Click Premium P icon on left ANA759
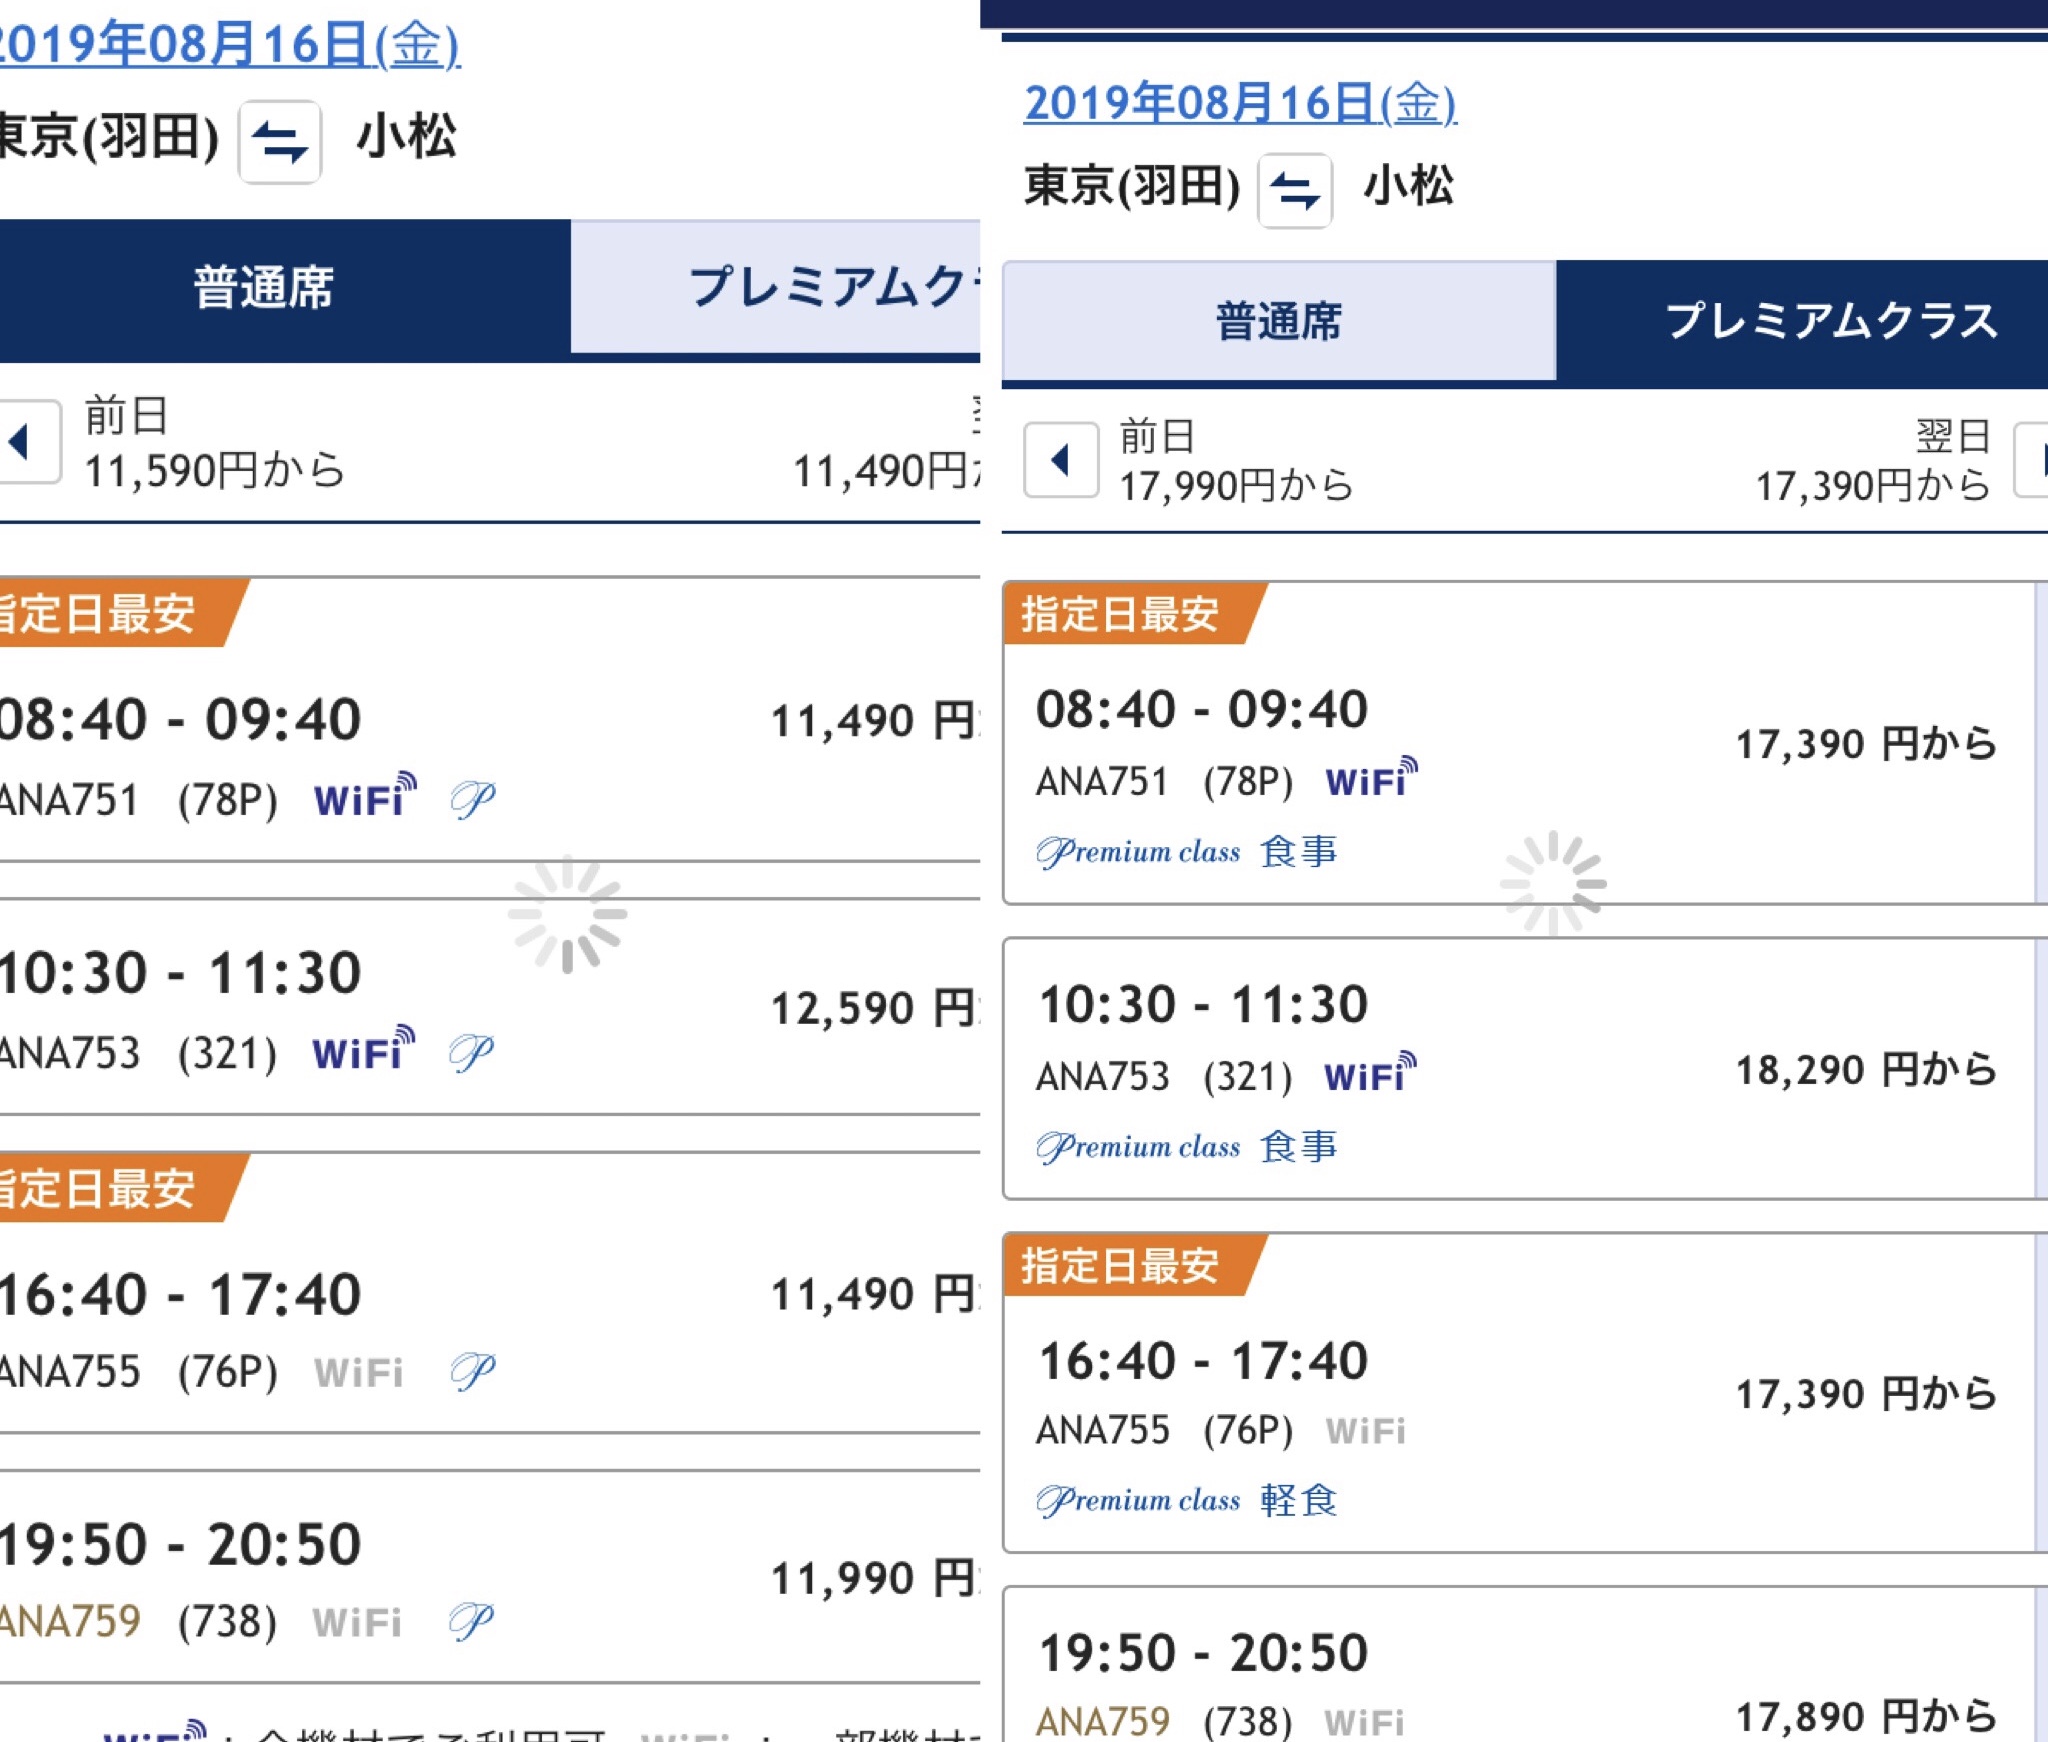The width and height of the screenshot is (2048, 1742). pos(472,1621)
